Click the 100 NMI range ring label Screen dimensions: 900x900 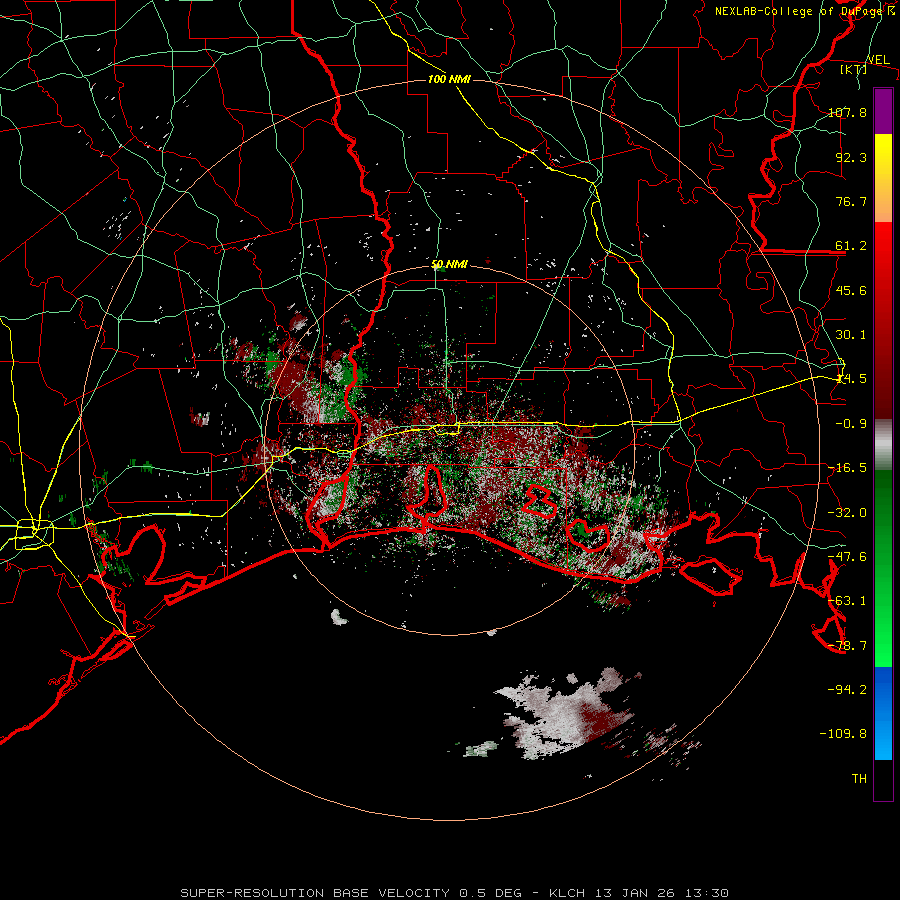point(449,79)
